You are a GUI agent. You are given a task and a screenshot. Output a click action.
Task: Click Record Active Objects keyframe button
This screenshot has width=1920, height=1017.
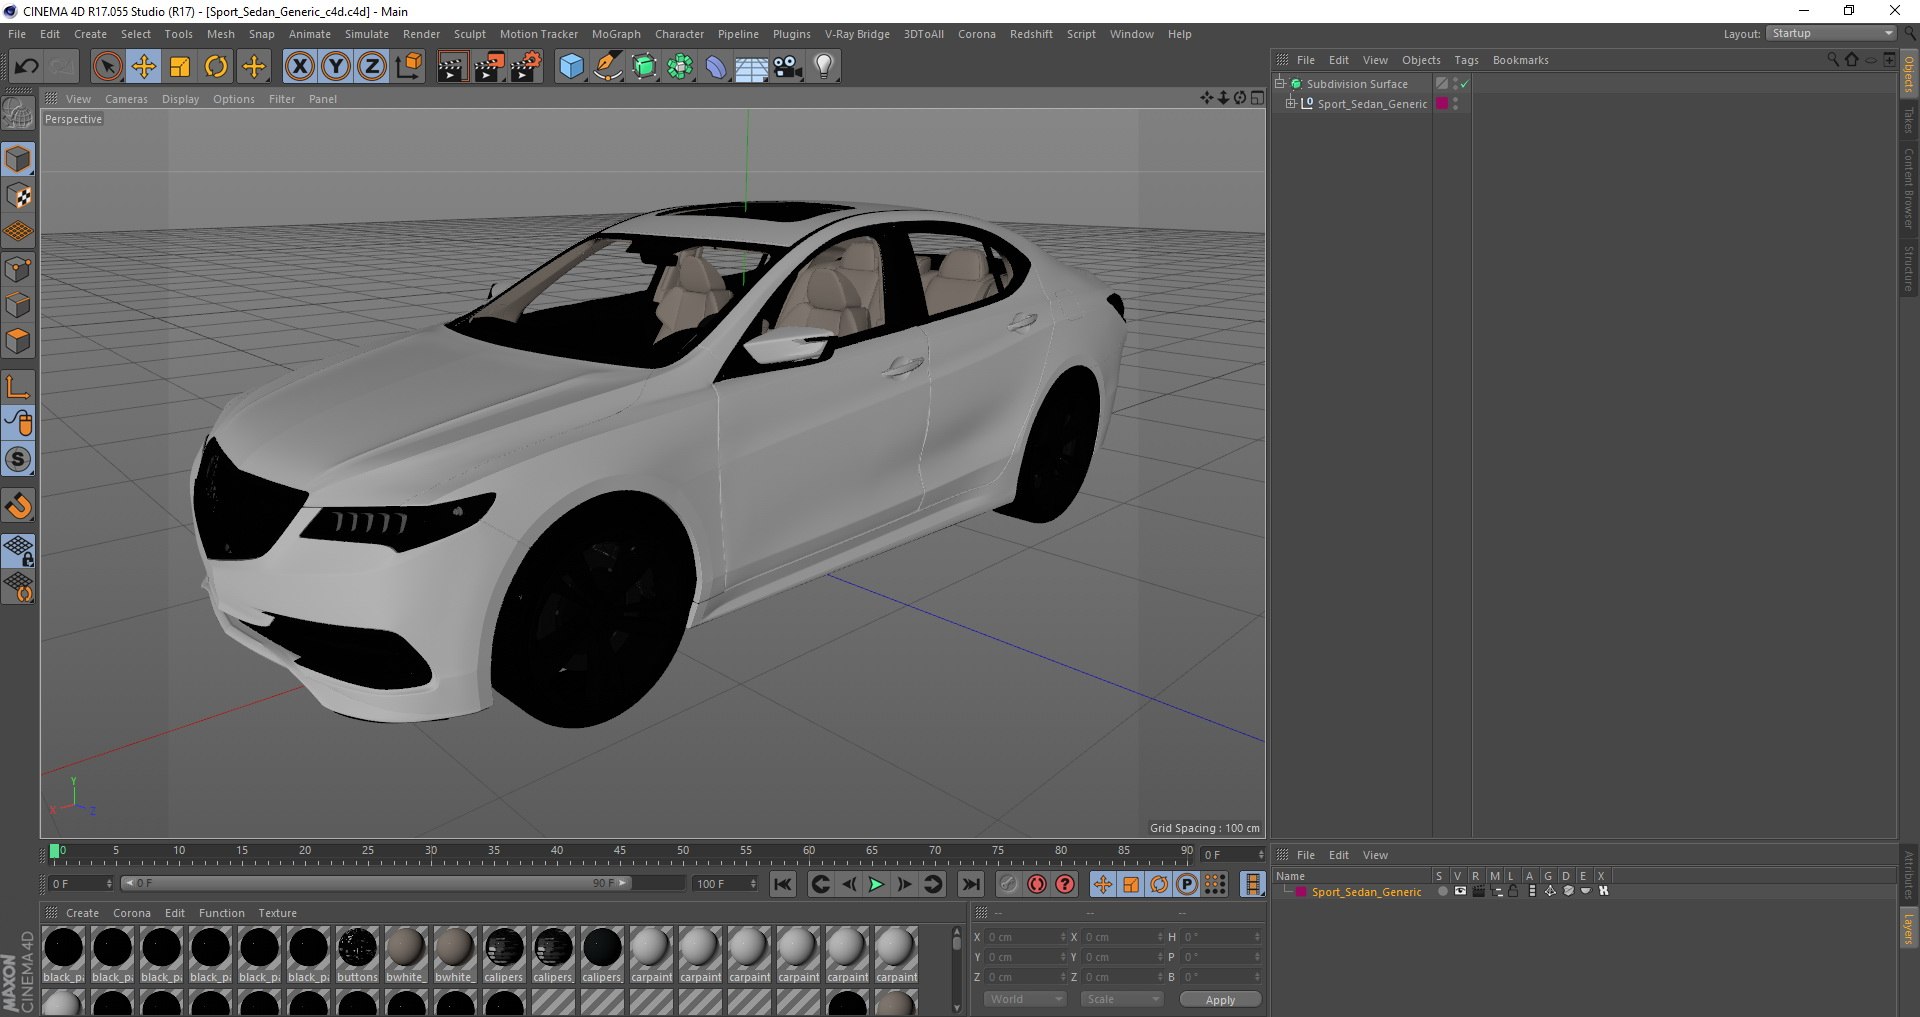(1009, 884)
